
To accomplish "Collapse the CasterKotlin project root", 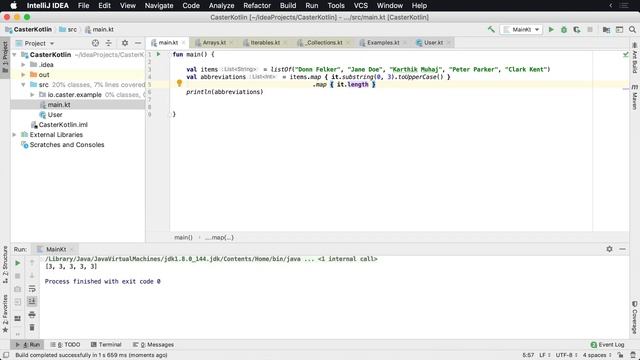I will pyautogui.click(x=14, y=54).
